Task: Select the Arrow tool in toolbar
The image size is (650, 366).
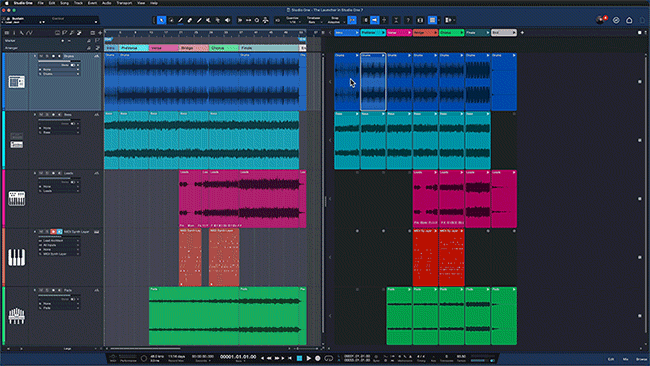Action: [162, 20]
